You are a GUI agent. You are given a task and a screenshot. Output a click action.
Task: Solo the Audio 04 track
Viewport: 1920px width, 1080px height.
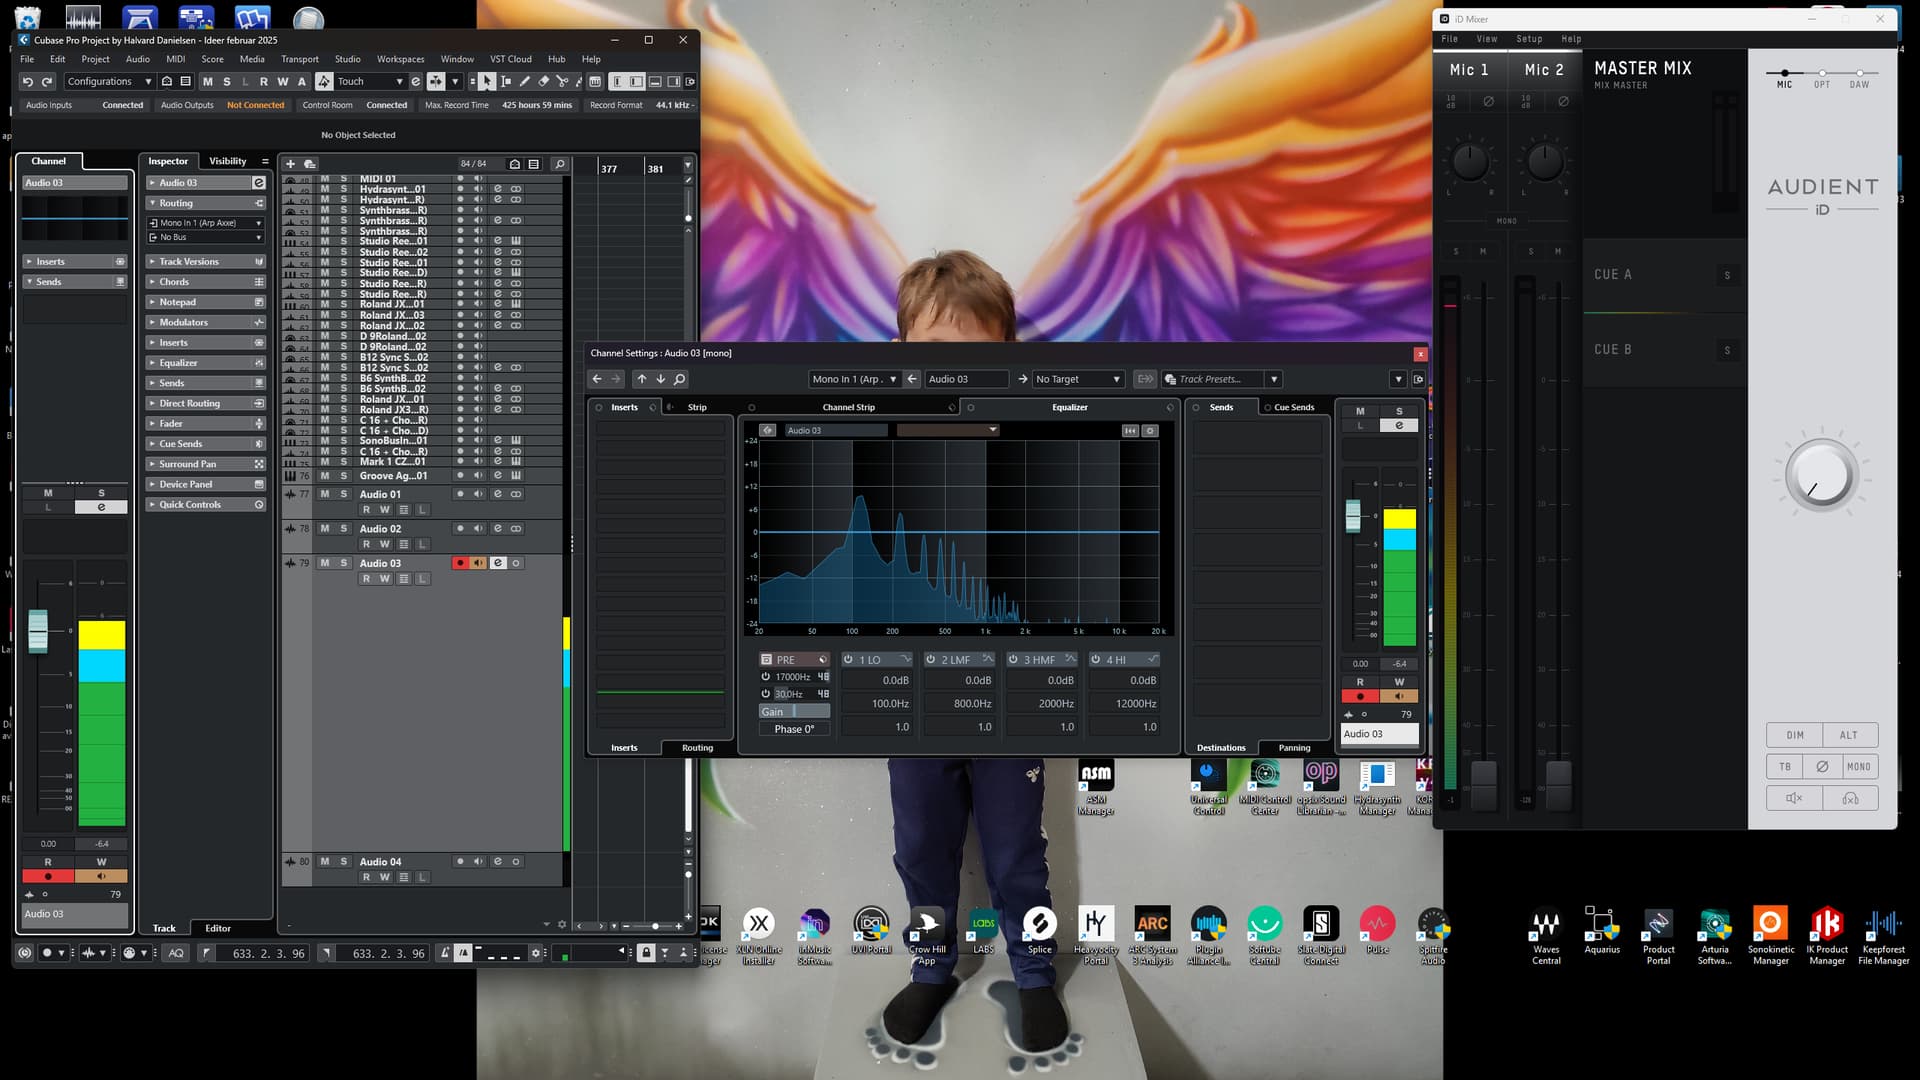point(344,861)
